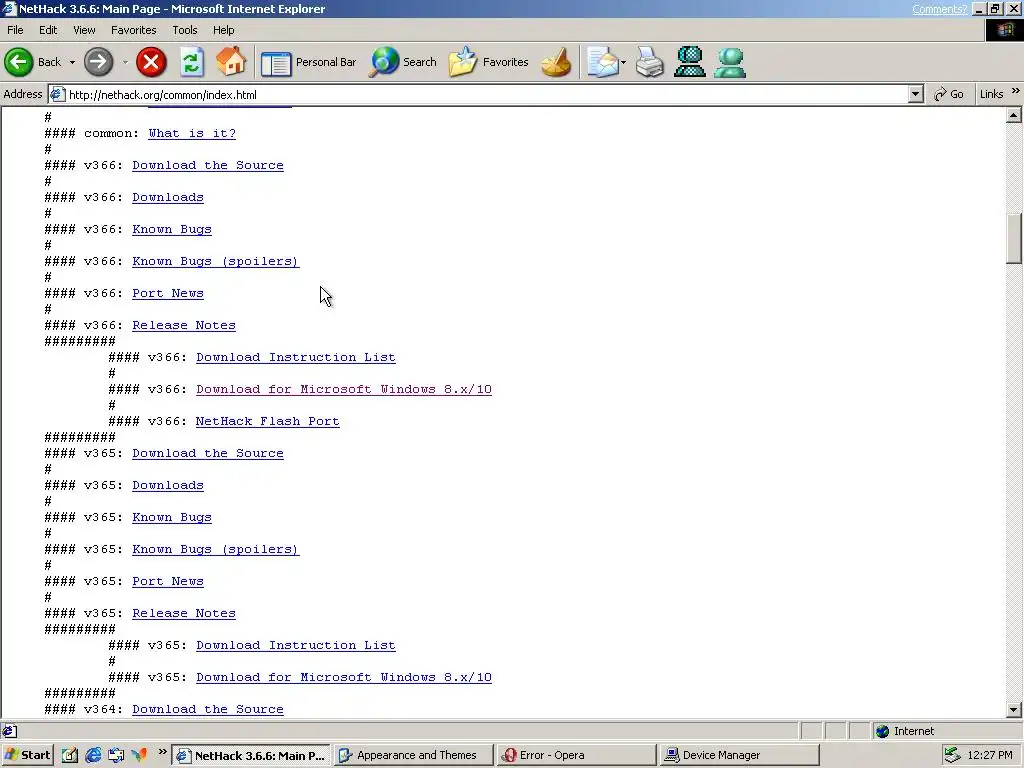
Task: Open the Tools menu
Action: (x=185, y=30)
